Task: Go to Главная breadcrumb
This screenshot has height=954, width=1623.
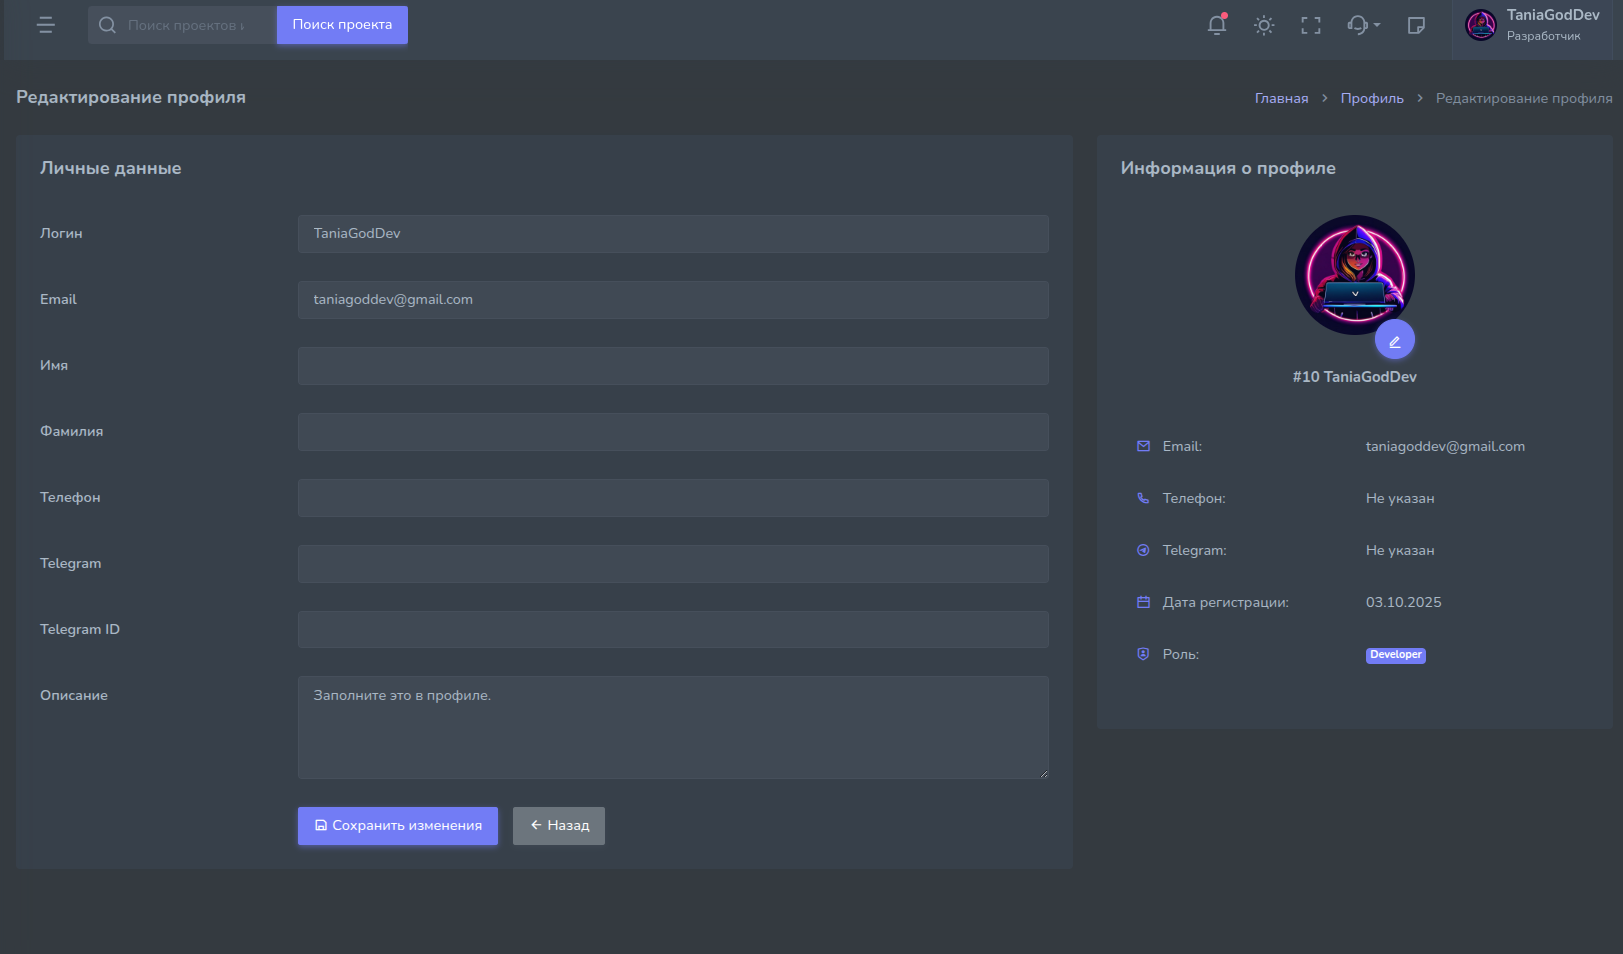Action: (x=1281, y=98)
